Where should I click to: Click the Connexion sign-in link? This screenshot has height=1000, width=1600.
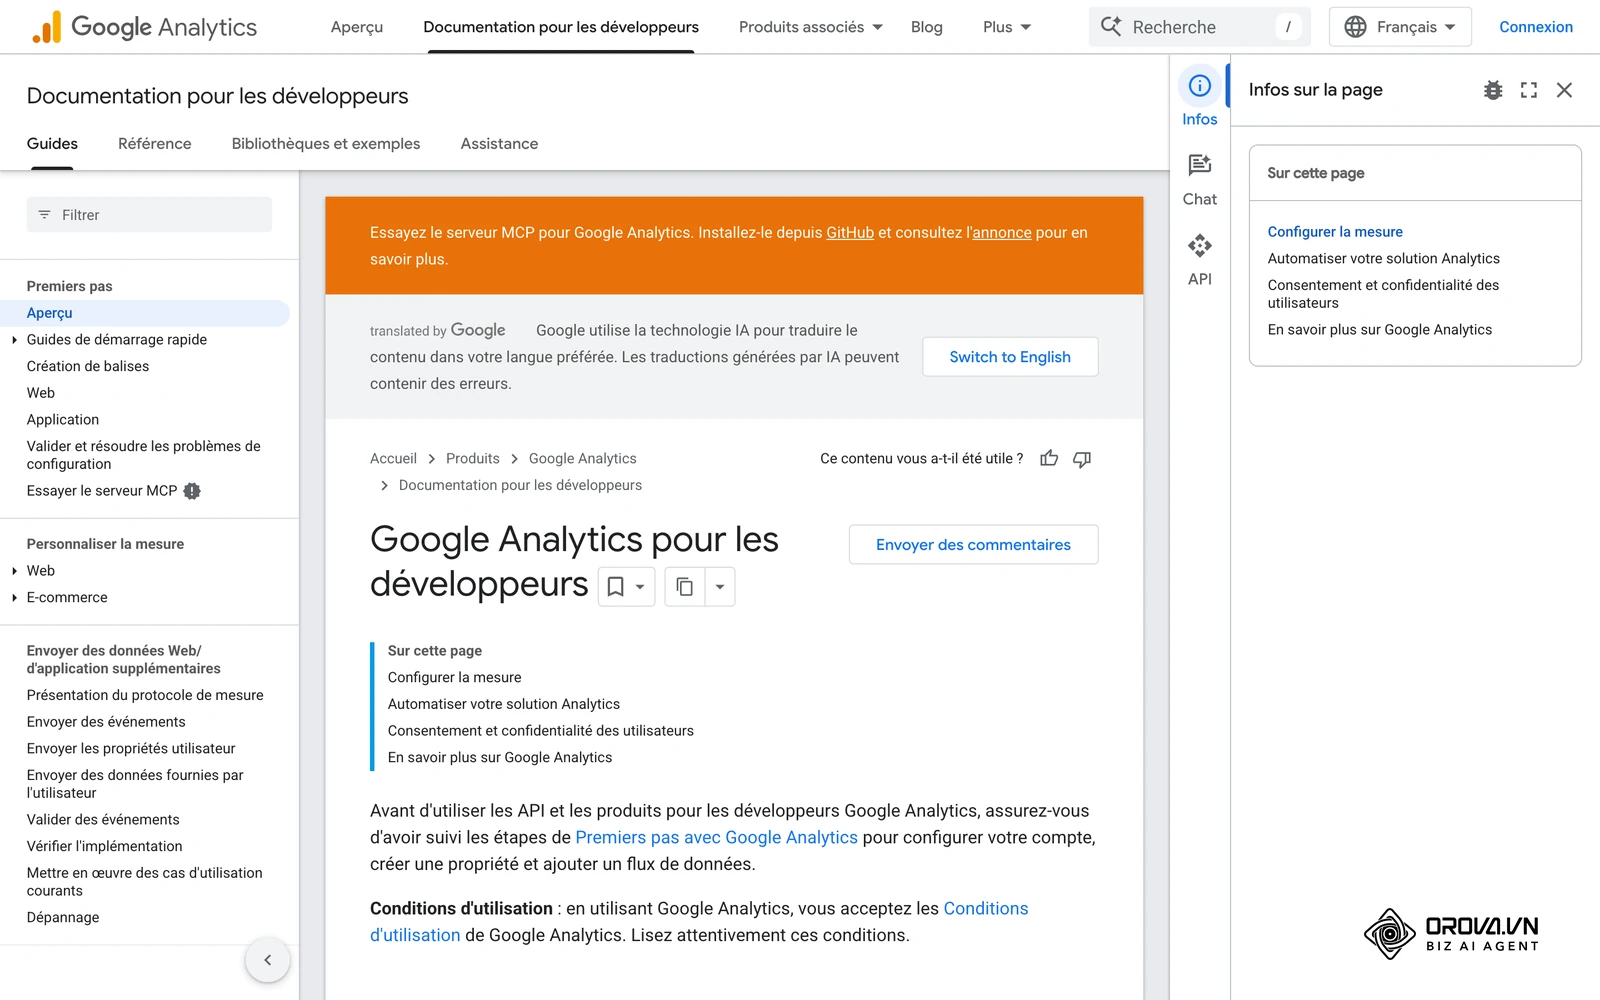(x=1536, y=27)
